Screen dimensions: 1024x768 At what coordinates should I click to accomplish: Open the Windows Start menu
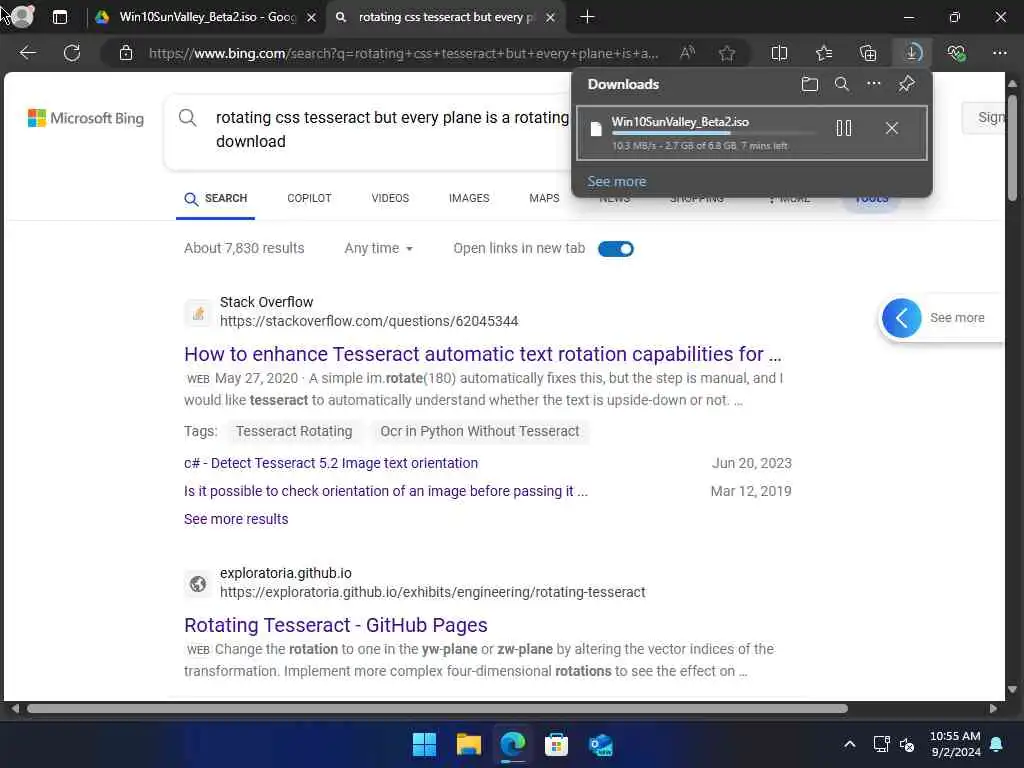(424, 744)
